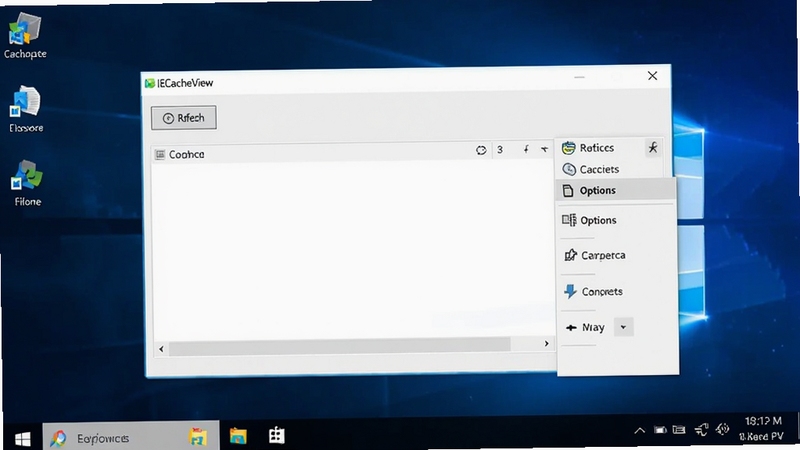Click the keyboard icon in system tray

(x=679, y=430)
